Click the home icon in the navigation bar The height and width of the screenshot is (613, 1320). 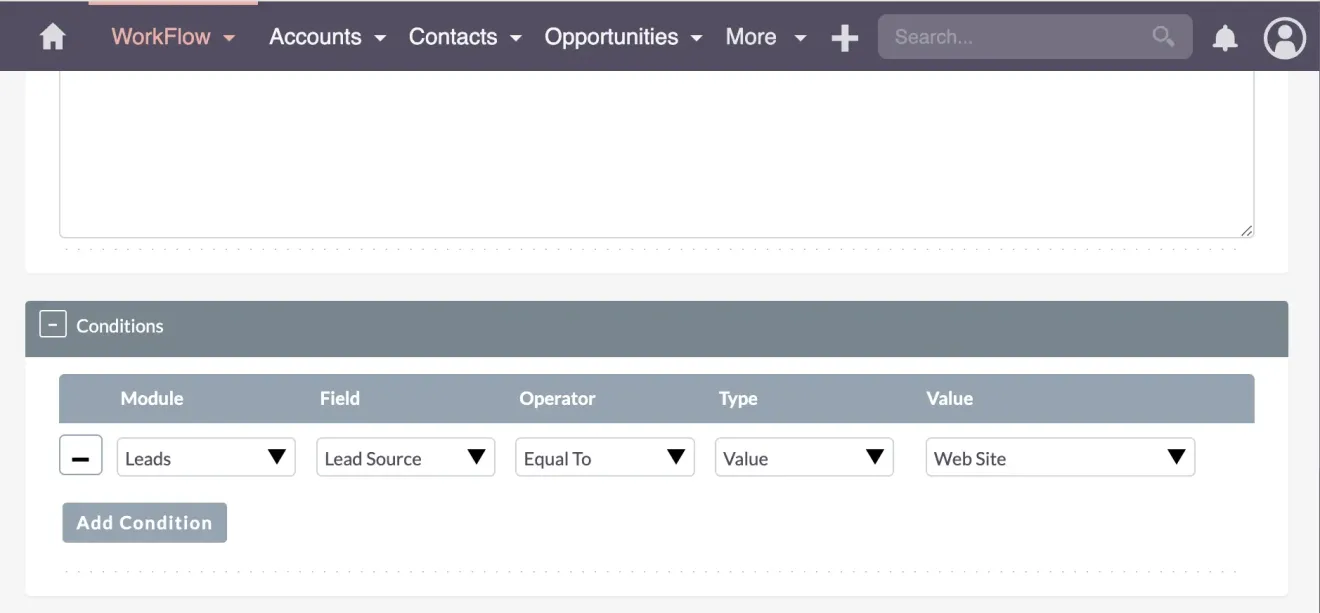click(52, 37)
